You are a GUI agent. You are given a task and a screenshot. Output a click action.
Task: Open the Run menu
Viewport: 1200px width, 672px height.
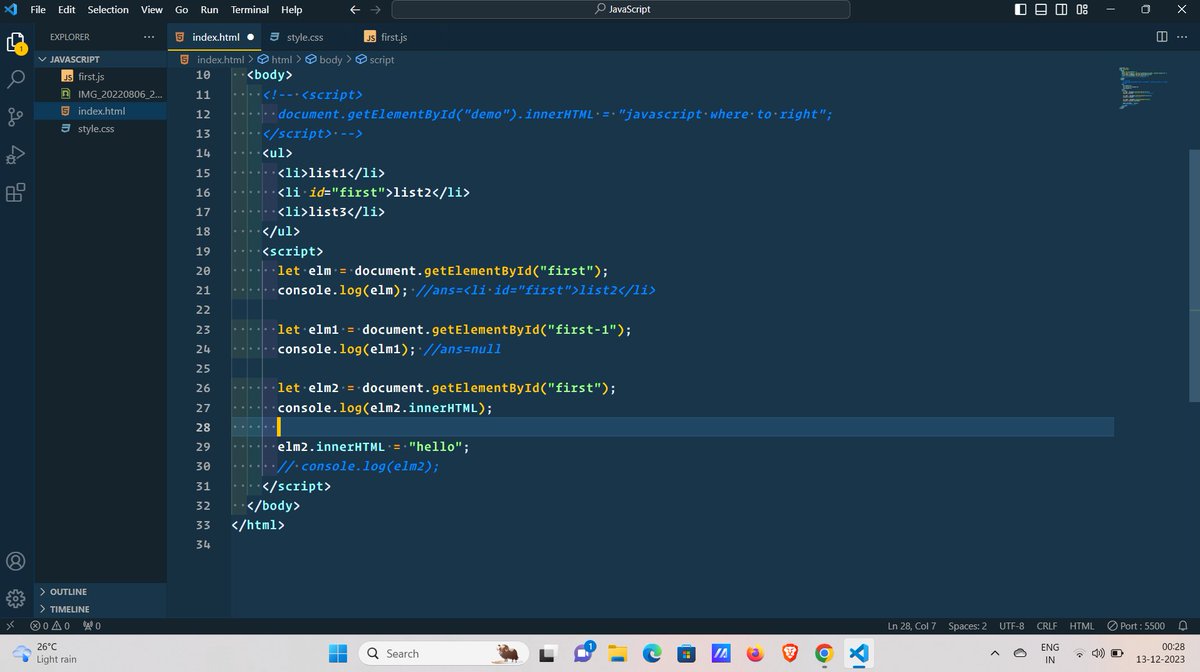[209, 10]
